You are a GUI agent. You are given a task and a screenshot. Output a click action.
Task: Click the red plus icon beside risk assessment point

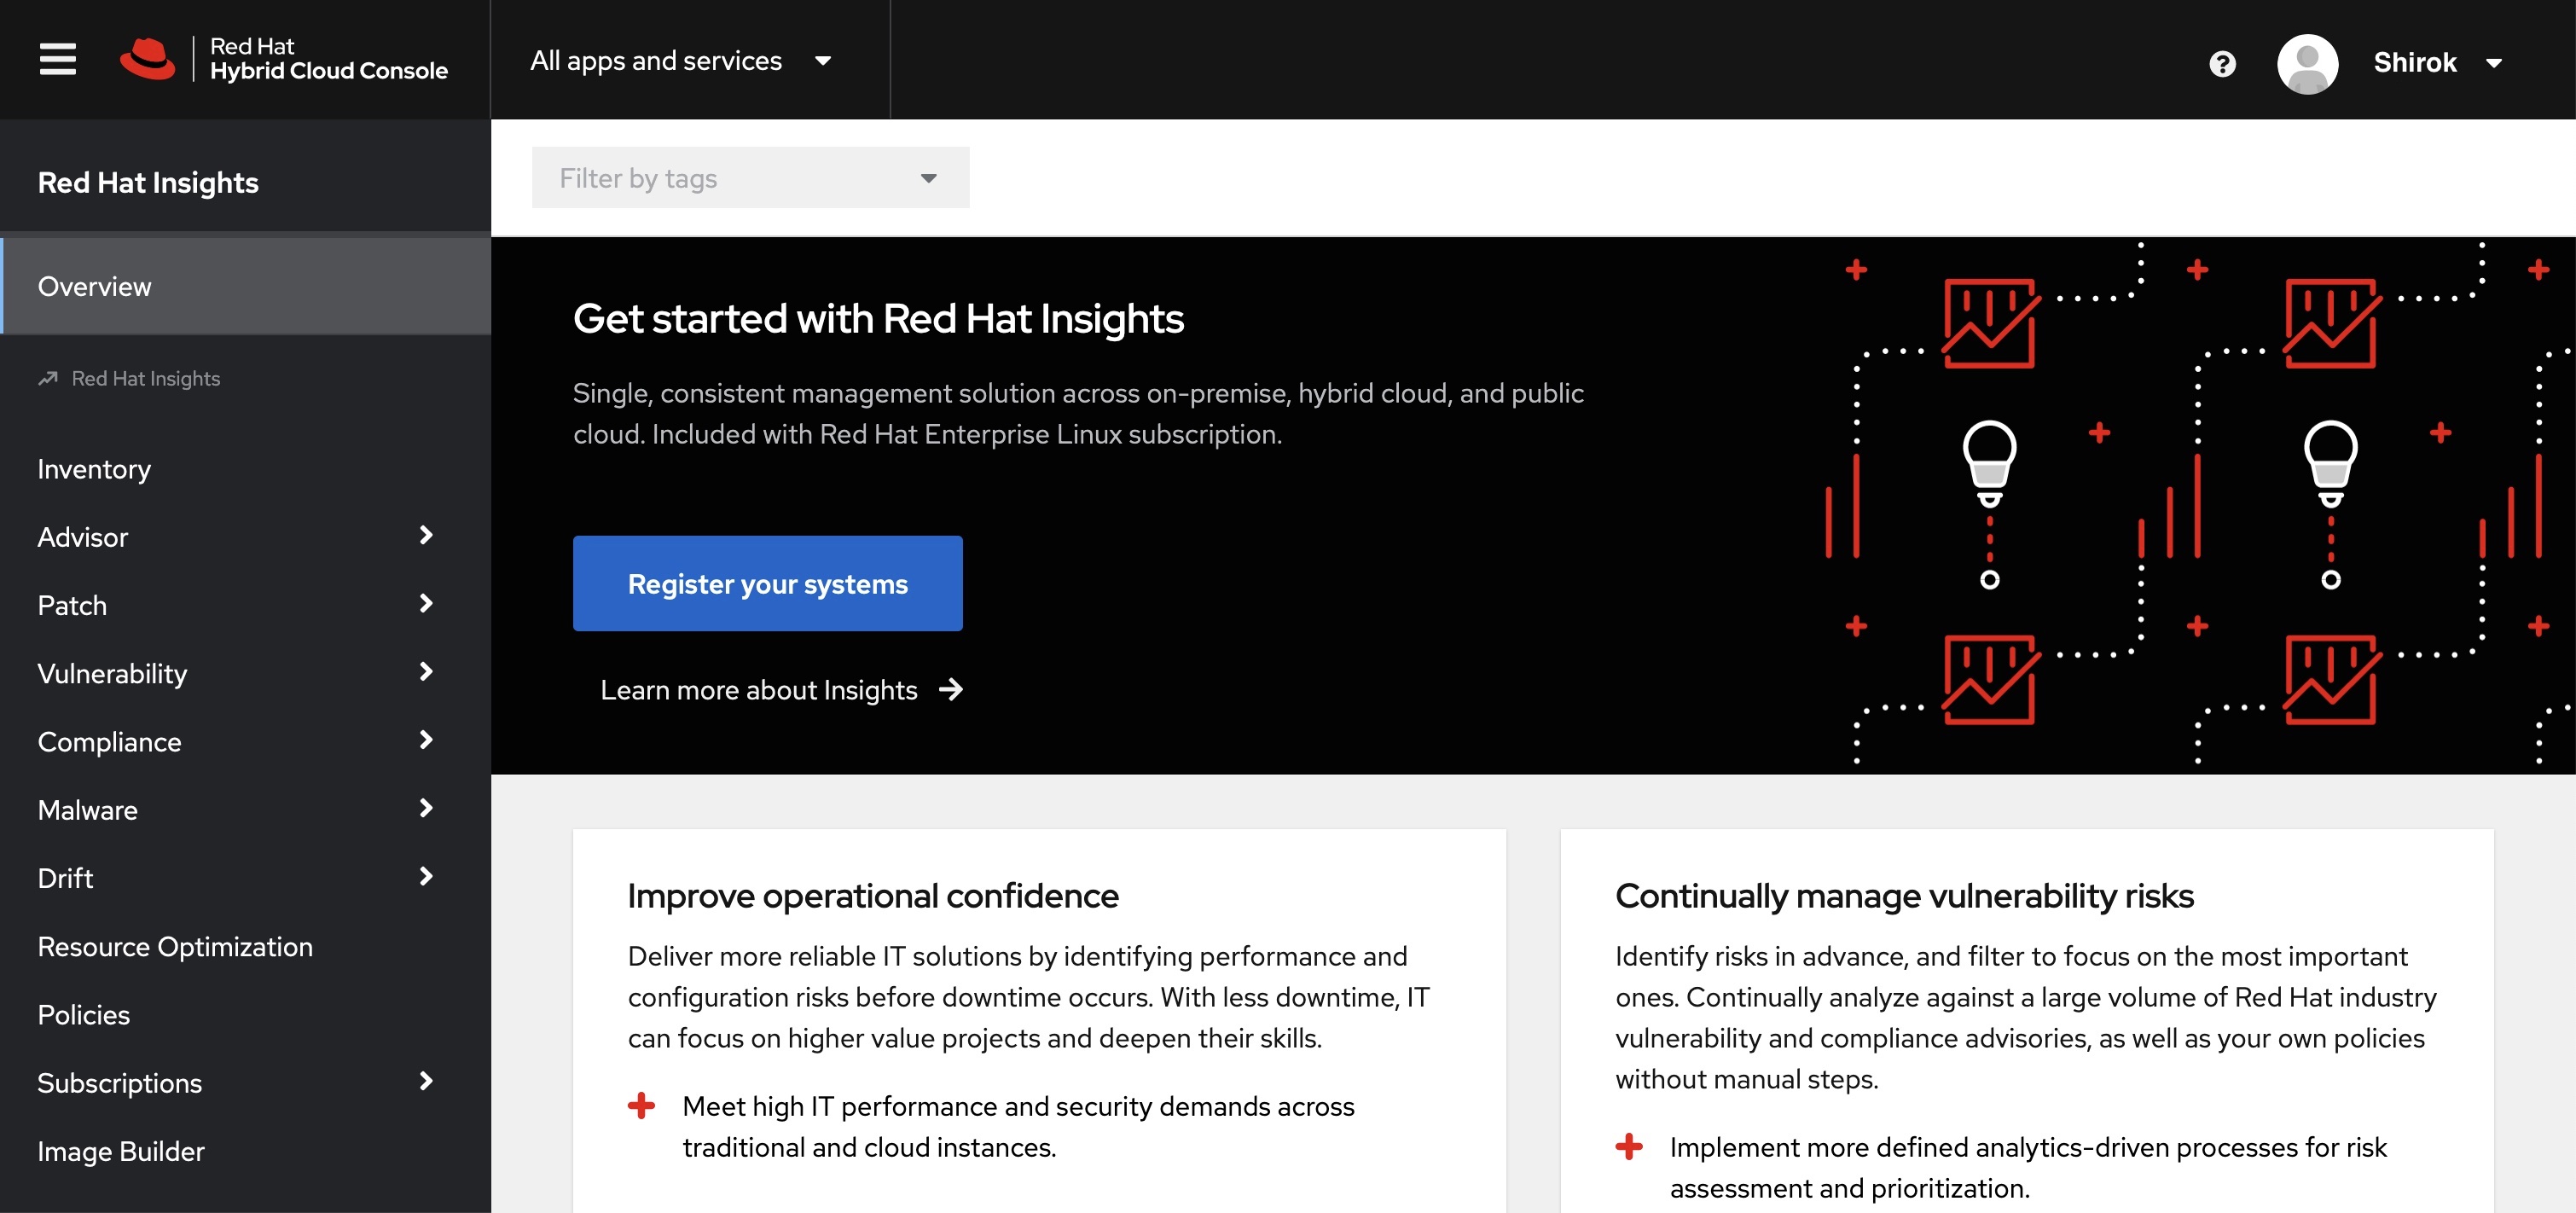click(x=1630, y=1147)
